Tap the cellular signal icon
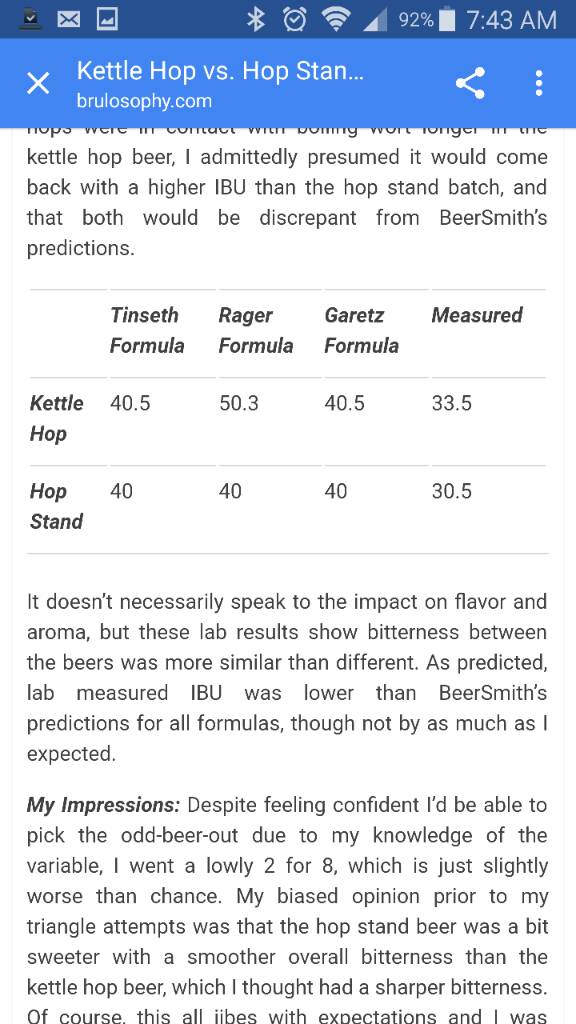576x1024 pixels. (375, 20)
